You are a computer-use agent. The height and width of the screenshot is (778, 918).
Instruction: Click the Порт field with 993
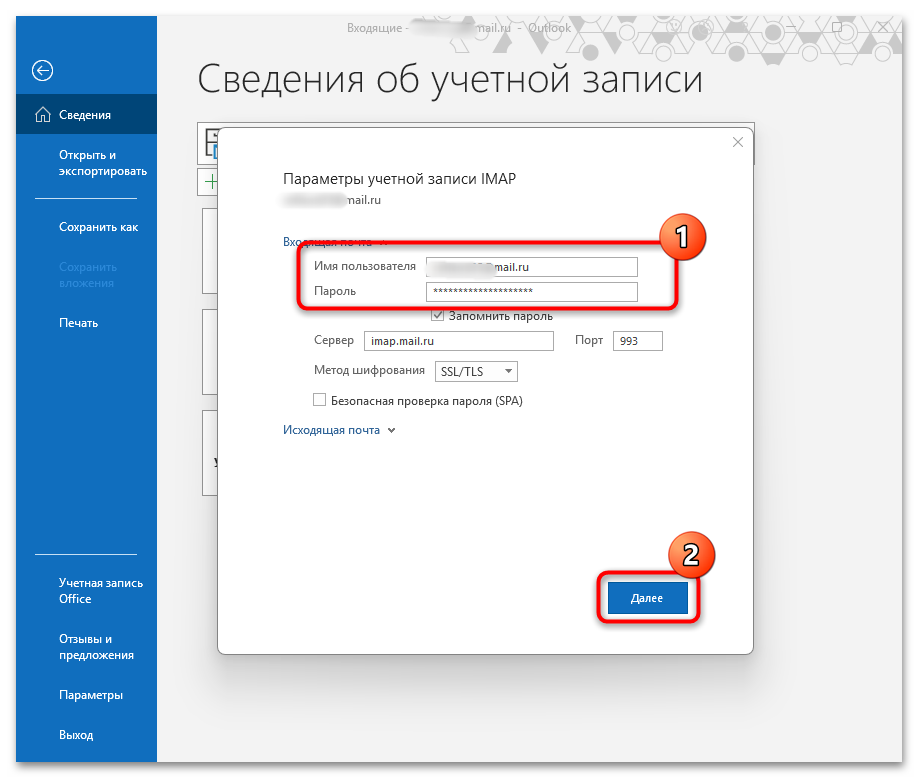click(638, 341)
